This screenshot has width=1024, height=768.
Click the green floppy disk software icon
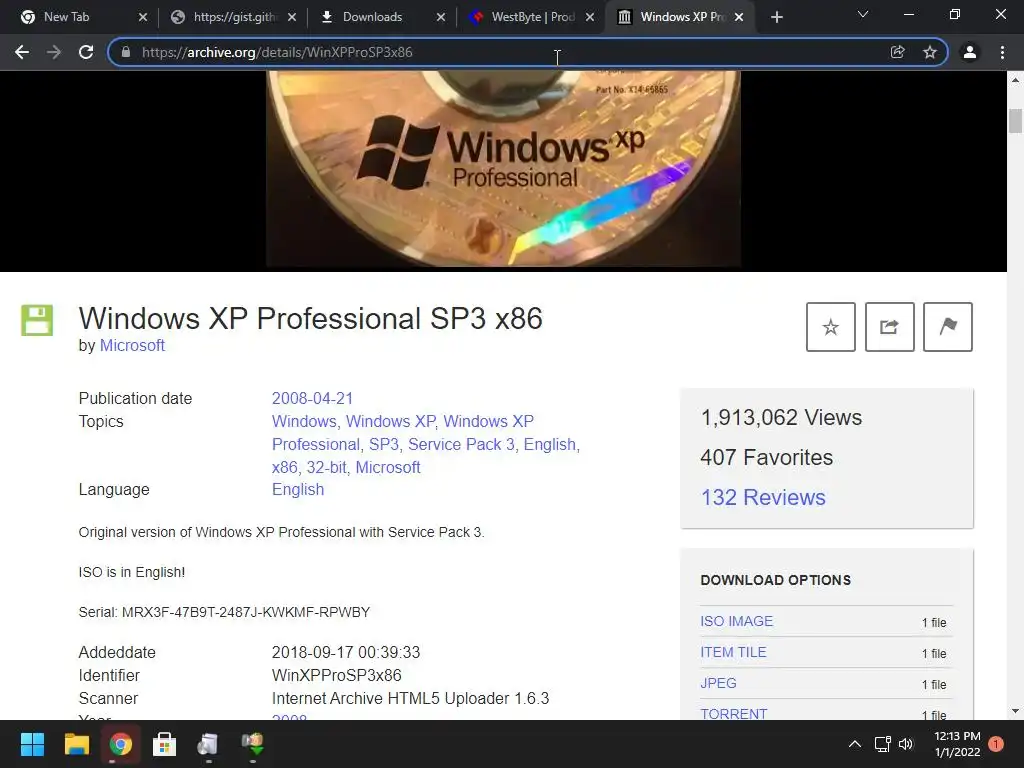click(37, 320)
